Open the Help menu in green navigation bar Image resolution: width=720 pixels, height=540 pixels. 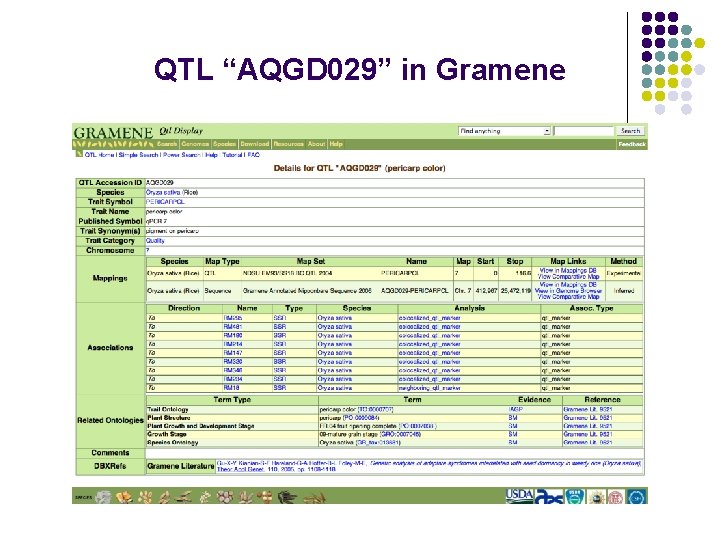click(x=336, y=144)
